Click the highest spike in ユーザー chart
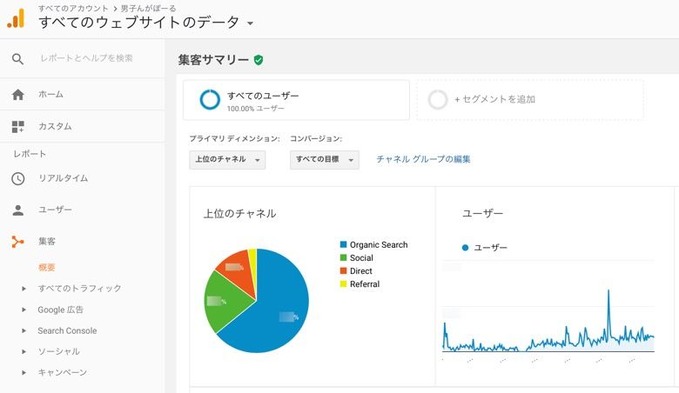This screenshot has width=679, height=393. pyautogui.click(x=608, y=291)
